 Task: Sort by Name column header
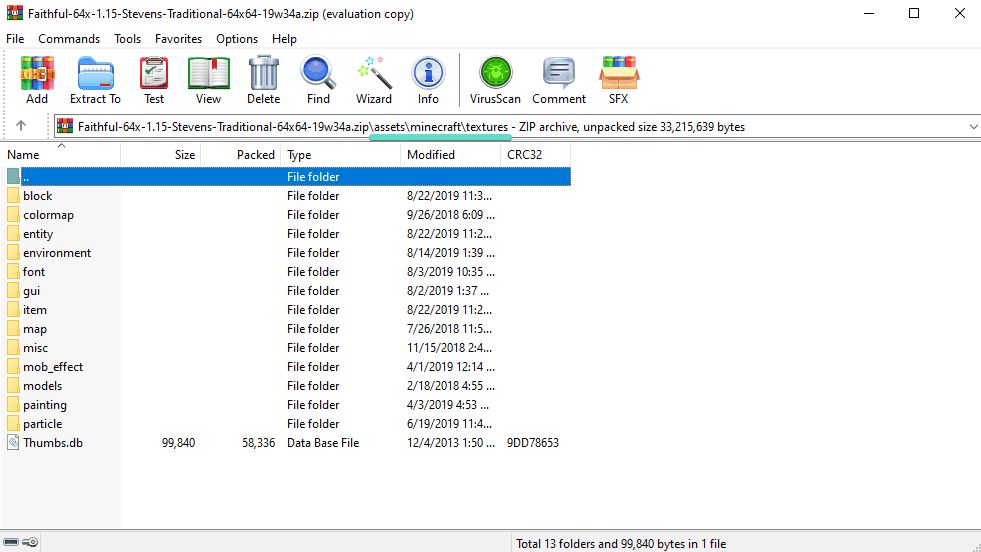(x=61, y=155)
